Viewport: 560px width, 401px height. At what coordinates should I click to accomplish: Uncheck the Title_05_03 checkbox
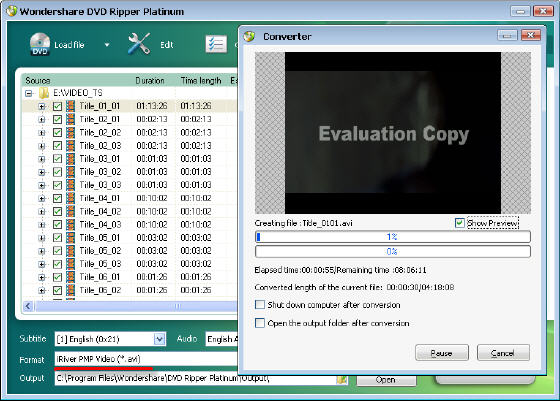pos(57,264)
